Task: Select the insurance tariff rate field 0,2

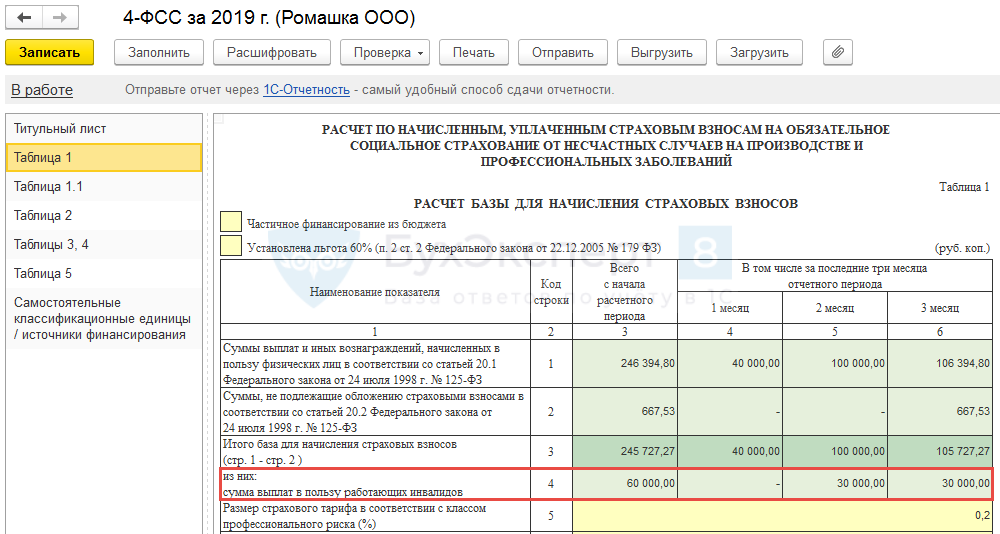Action: tap(784, 517)
